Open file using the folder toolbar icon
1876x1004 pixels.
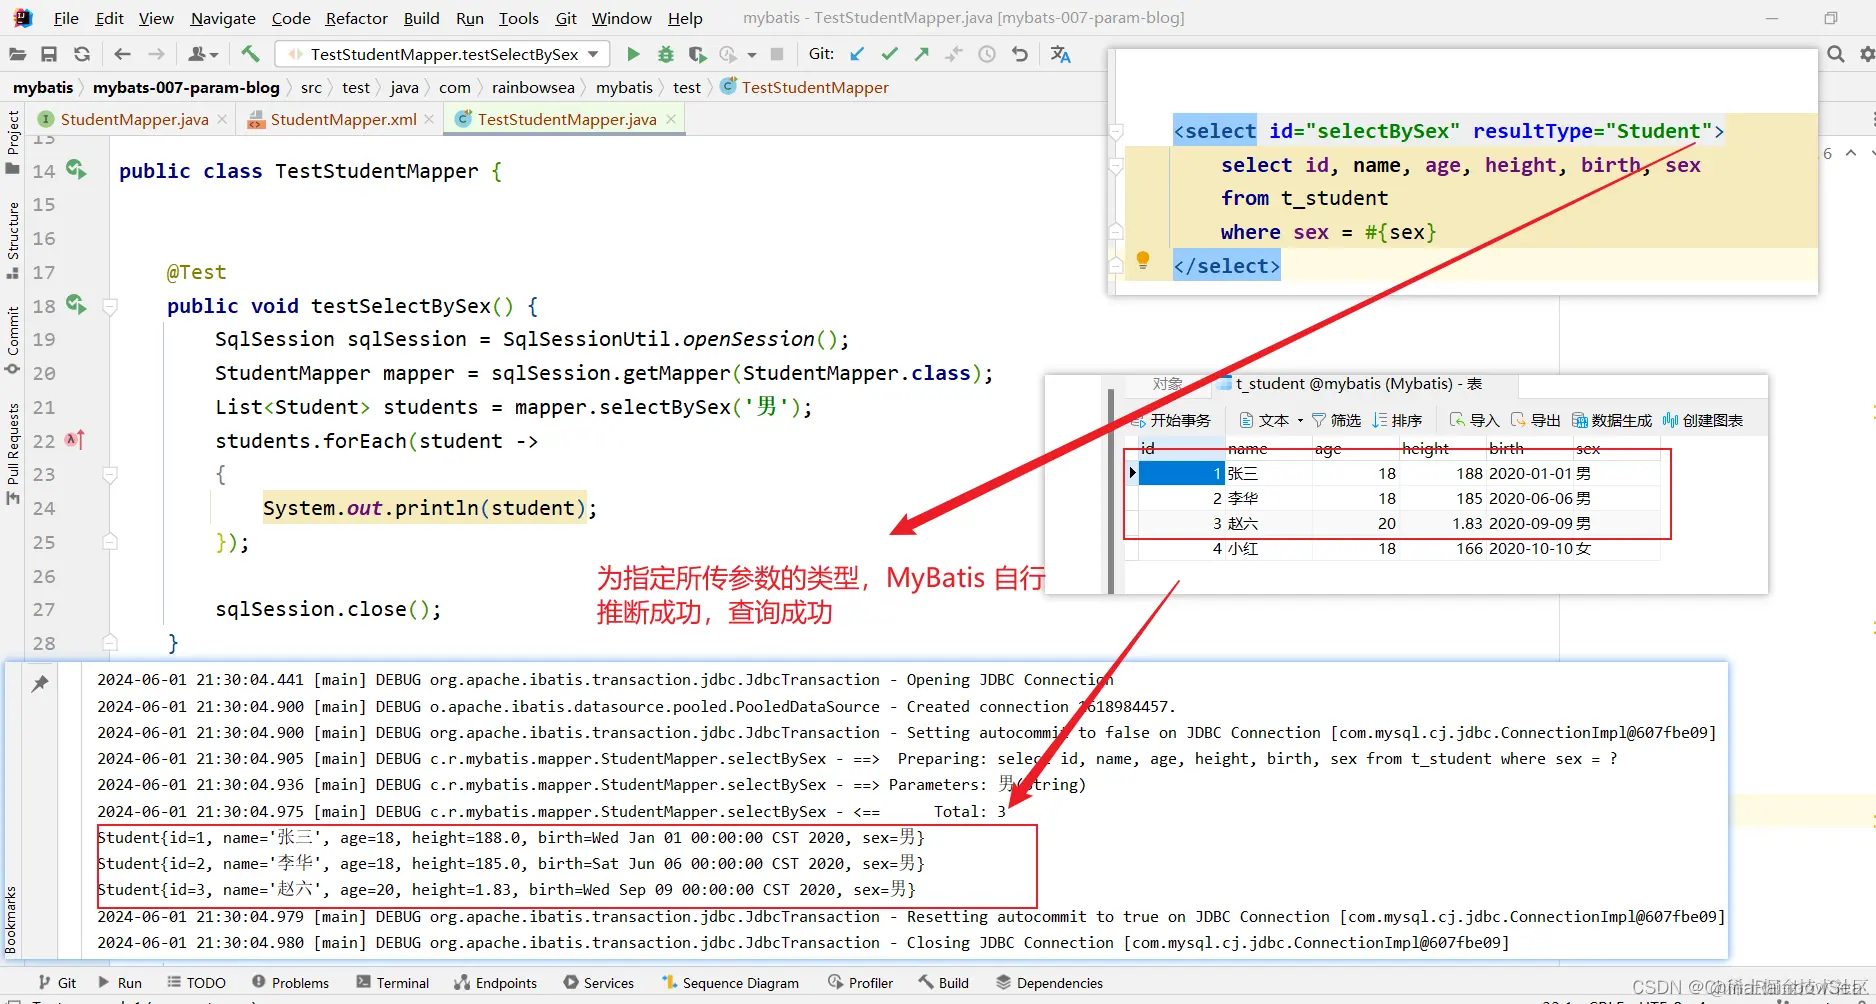click(x=17, y=54)
